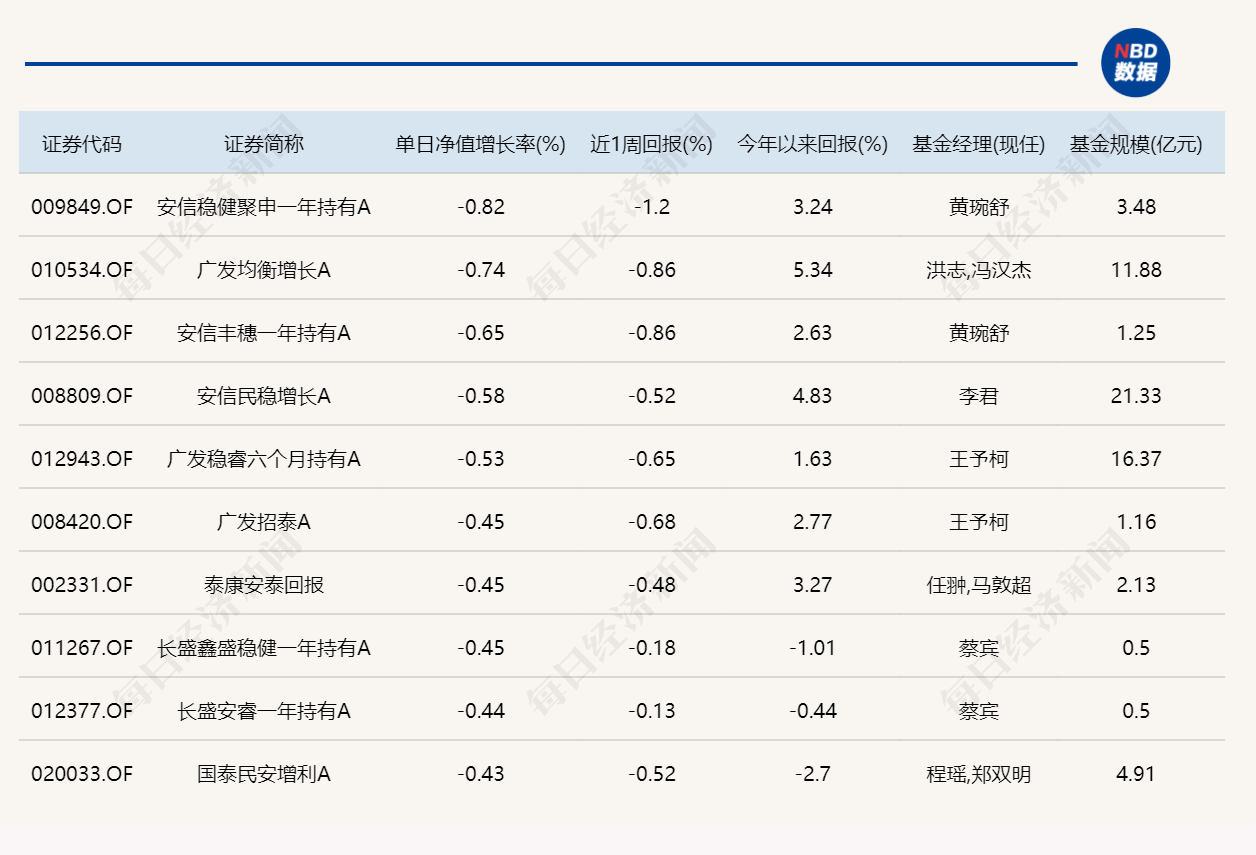The image size is (1256, 855).
Task: Click weekly return value -0.68
Action: pos(652,522)
